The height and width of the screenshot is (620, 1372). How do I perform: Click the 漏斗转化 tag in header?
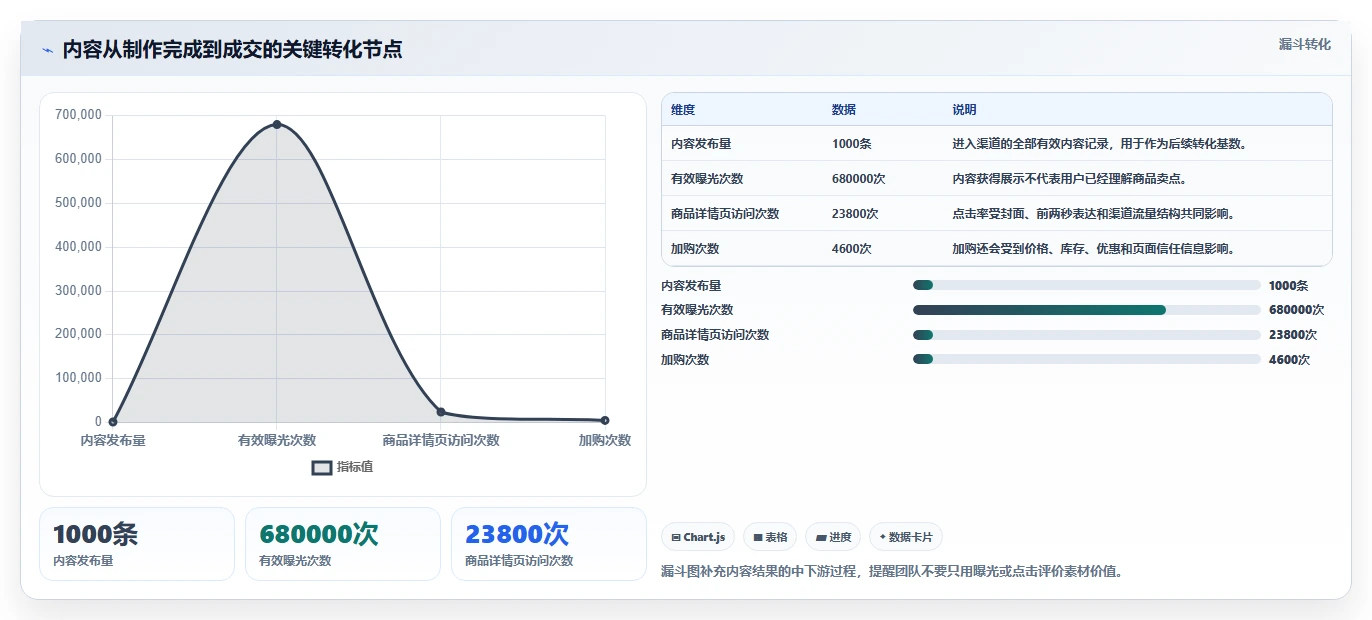pos(1304,44)
